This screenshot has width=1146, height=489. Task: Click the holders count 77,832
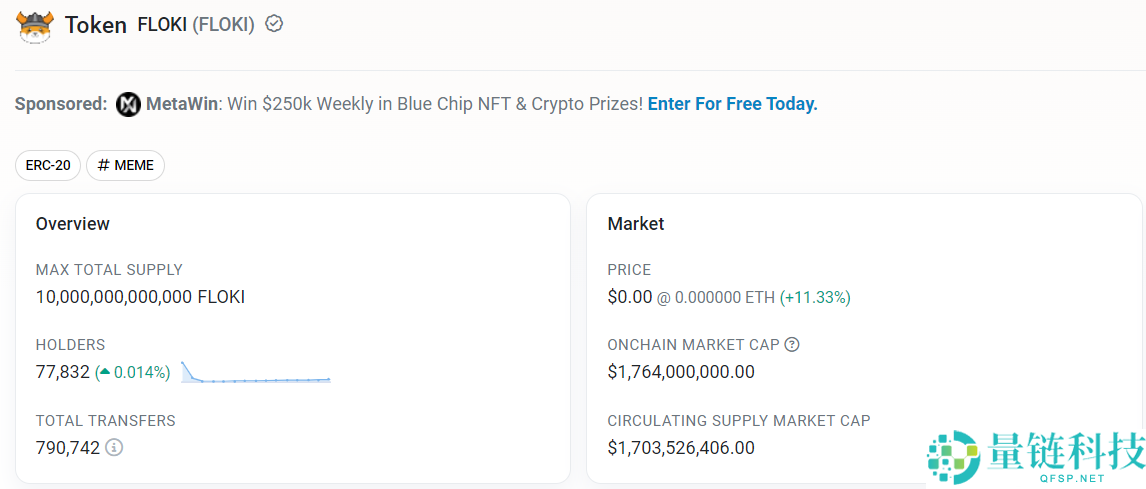(x=62, y=372)
